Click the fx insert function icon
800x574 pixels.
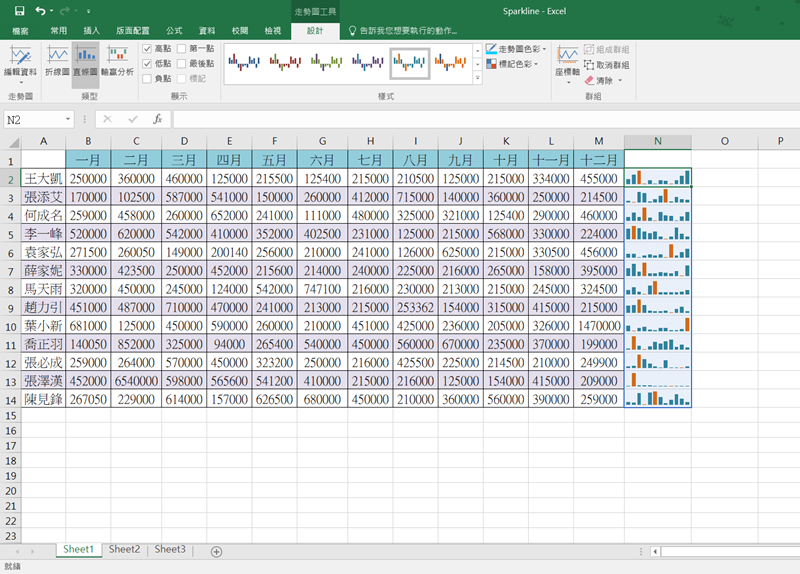tap(157, 119)
